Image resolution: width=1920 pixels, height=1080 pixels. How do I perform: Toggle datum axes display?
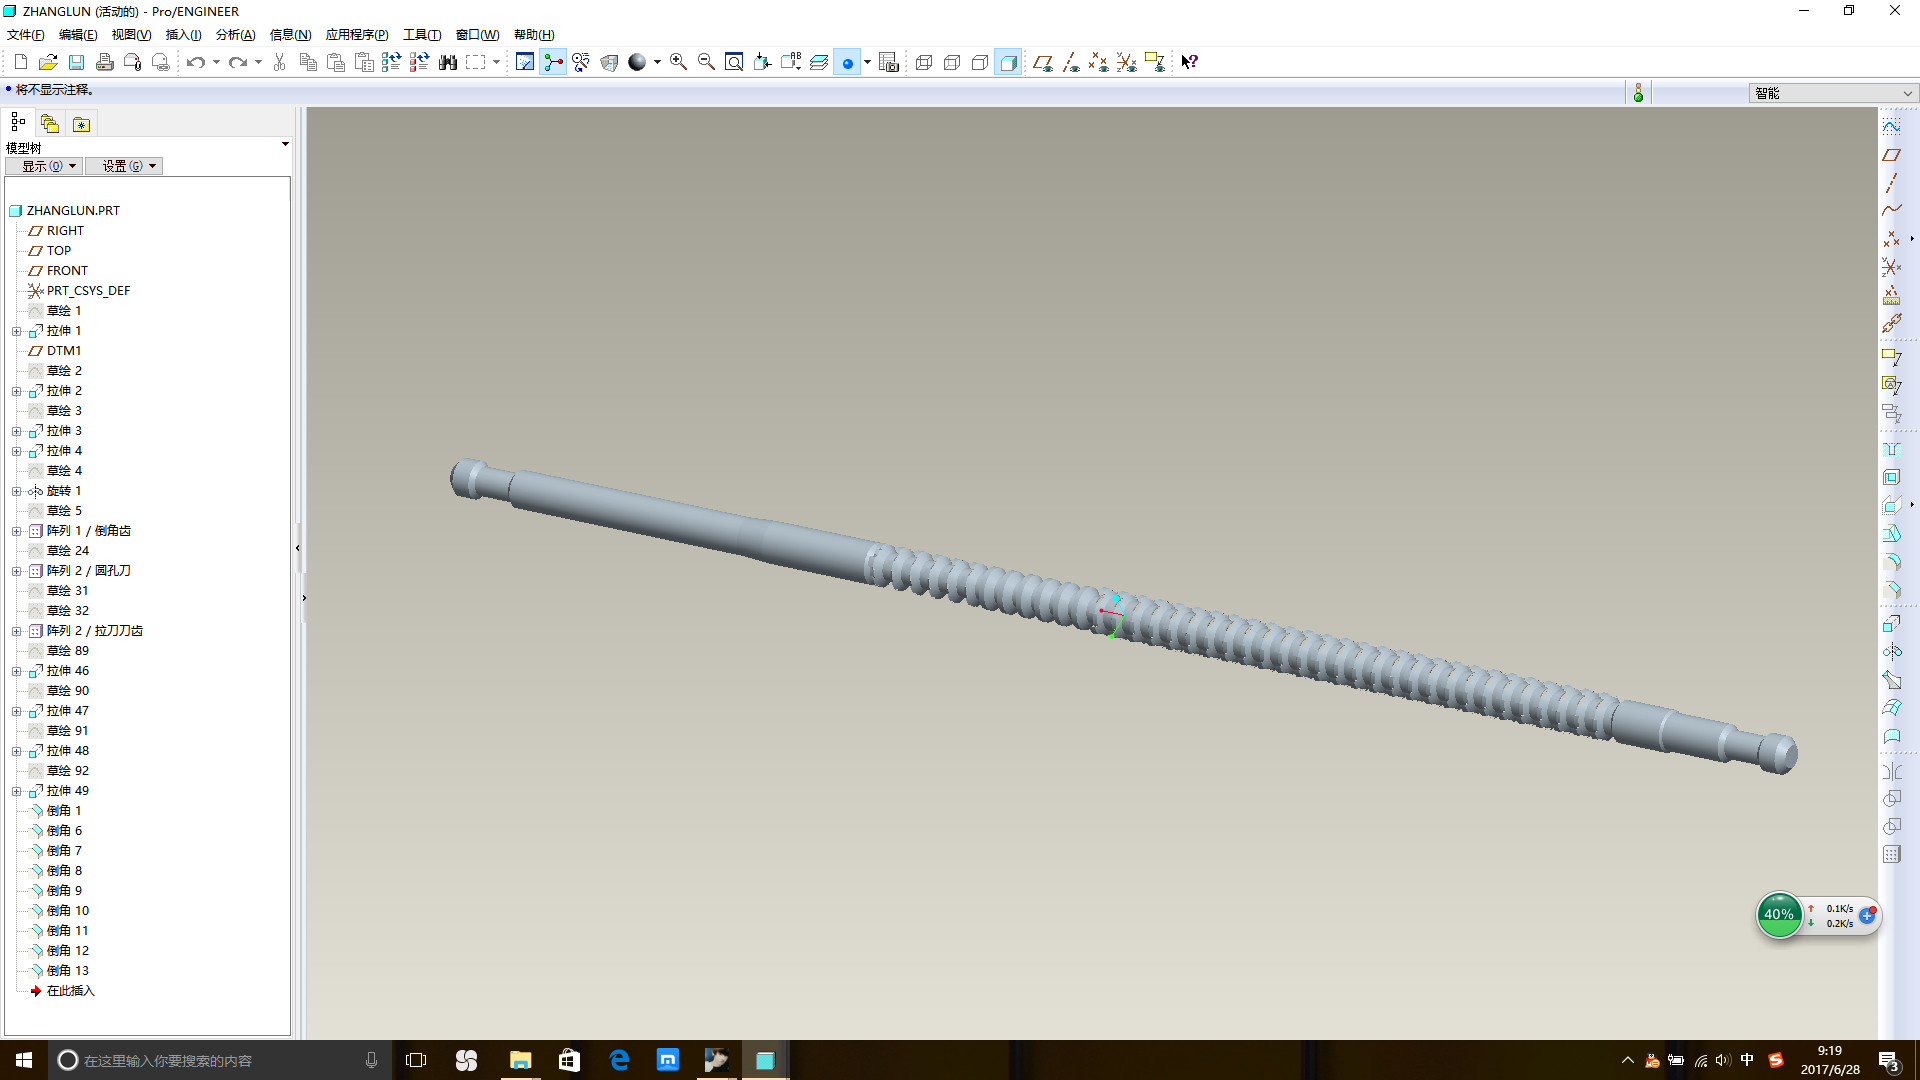click(x=1070, y=62)
